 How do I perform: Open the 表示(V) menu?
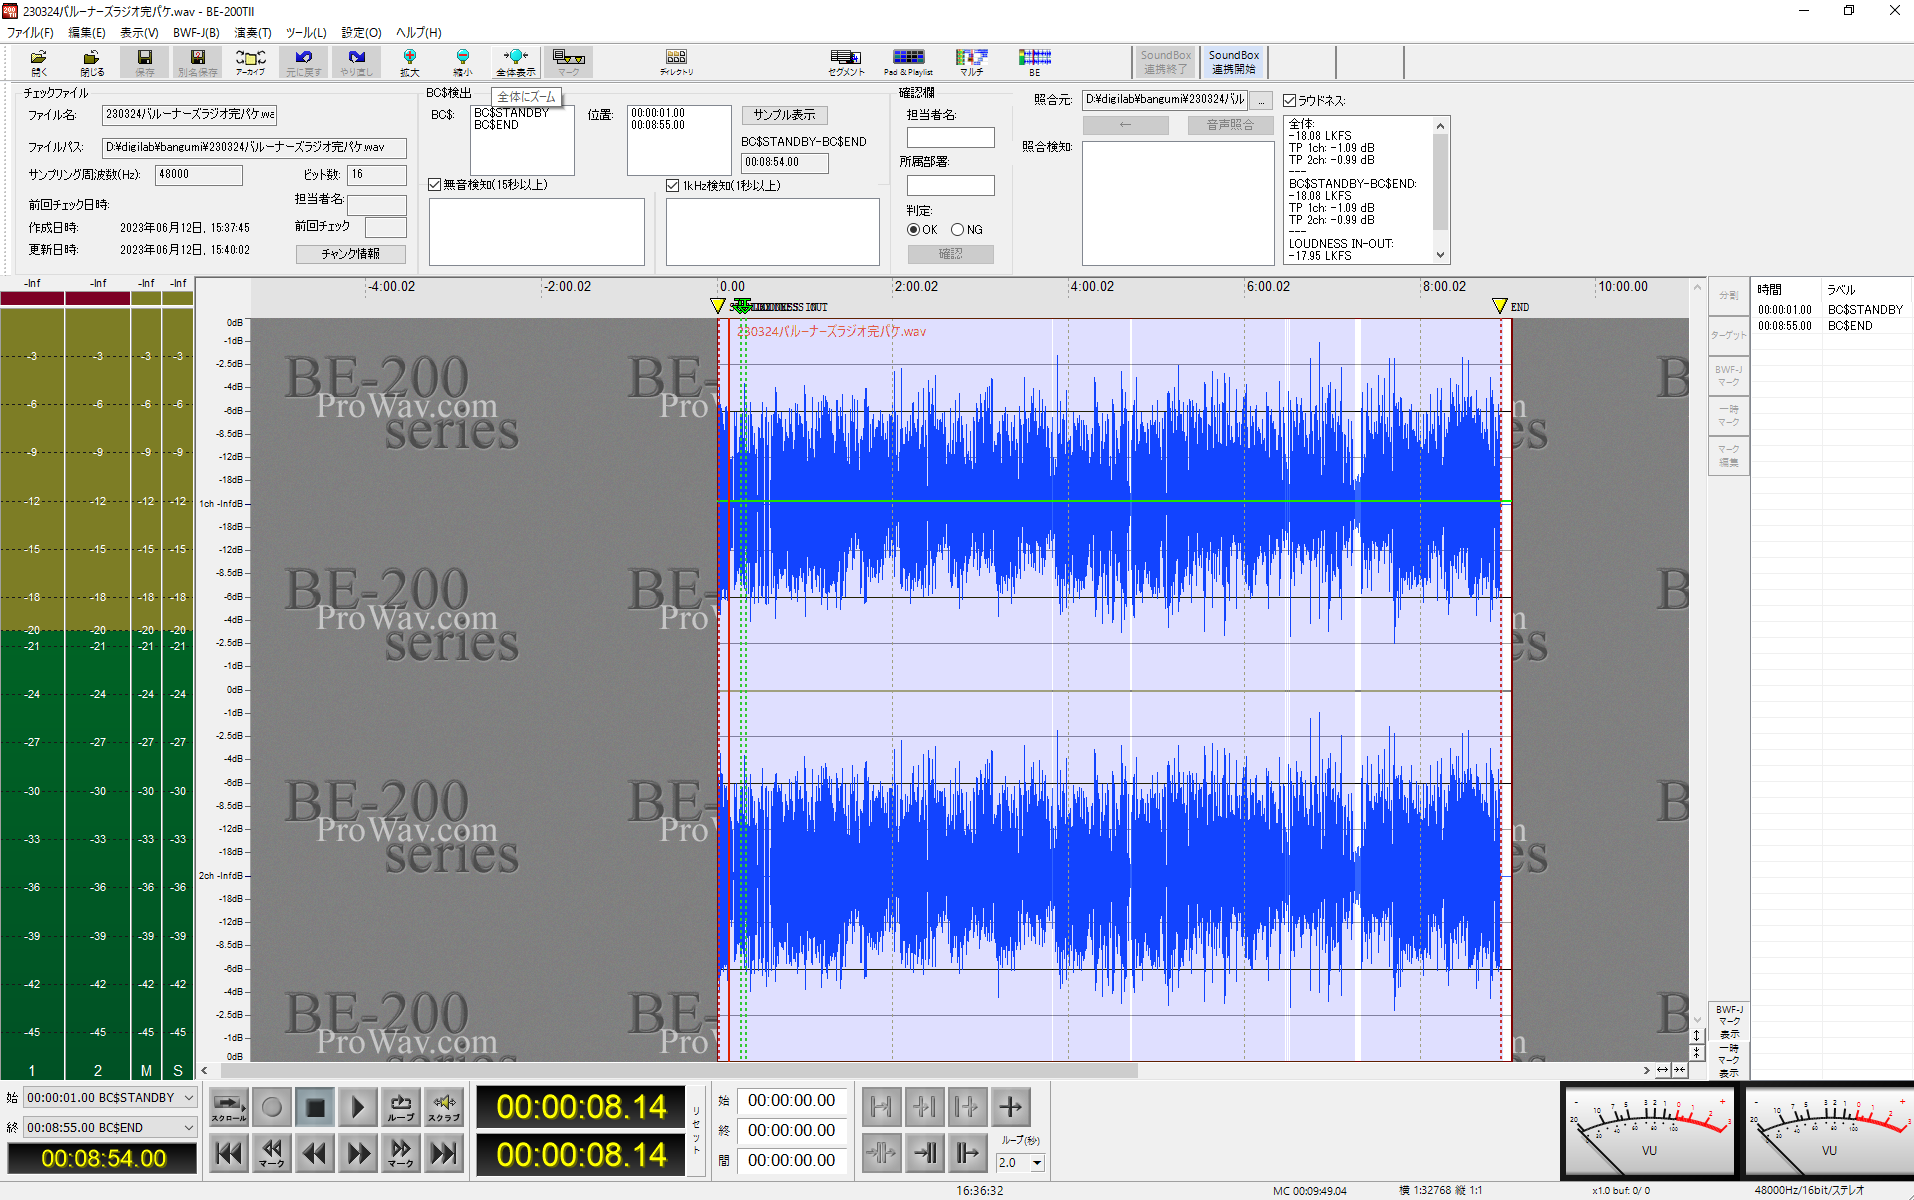click(139, 33)
